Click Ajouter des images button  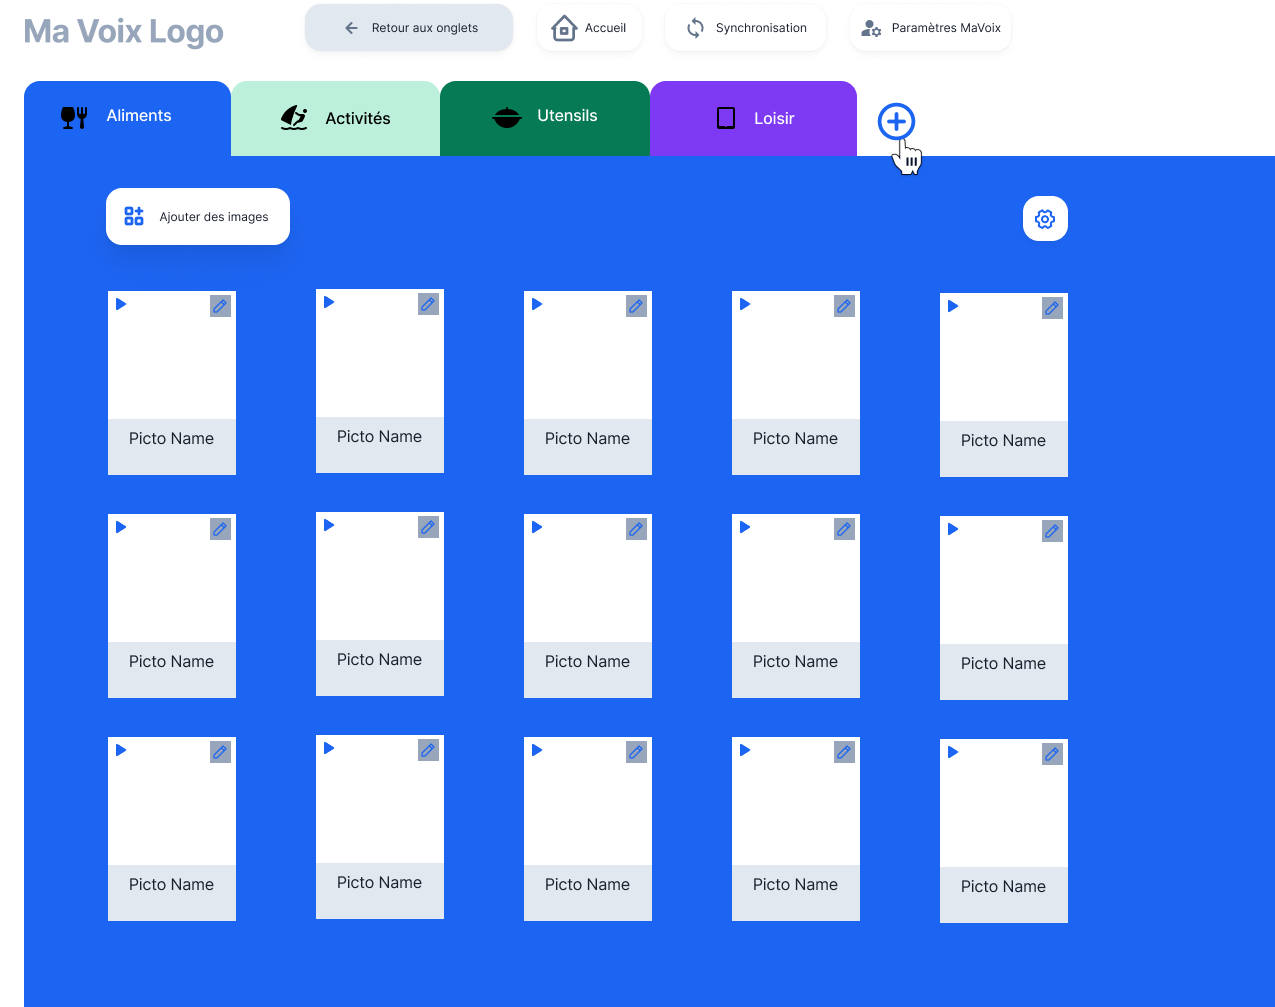(x=198, y=216)
